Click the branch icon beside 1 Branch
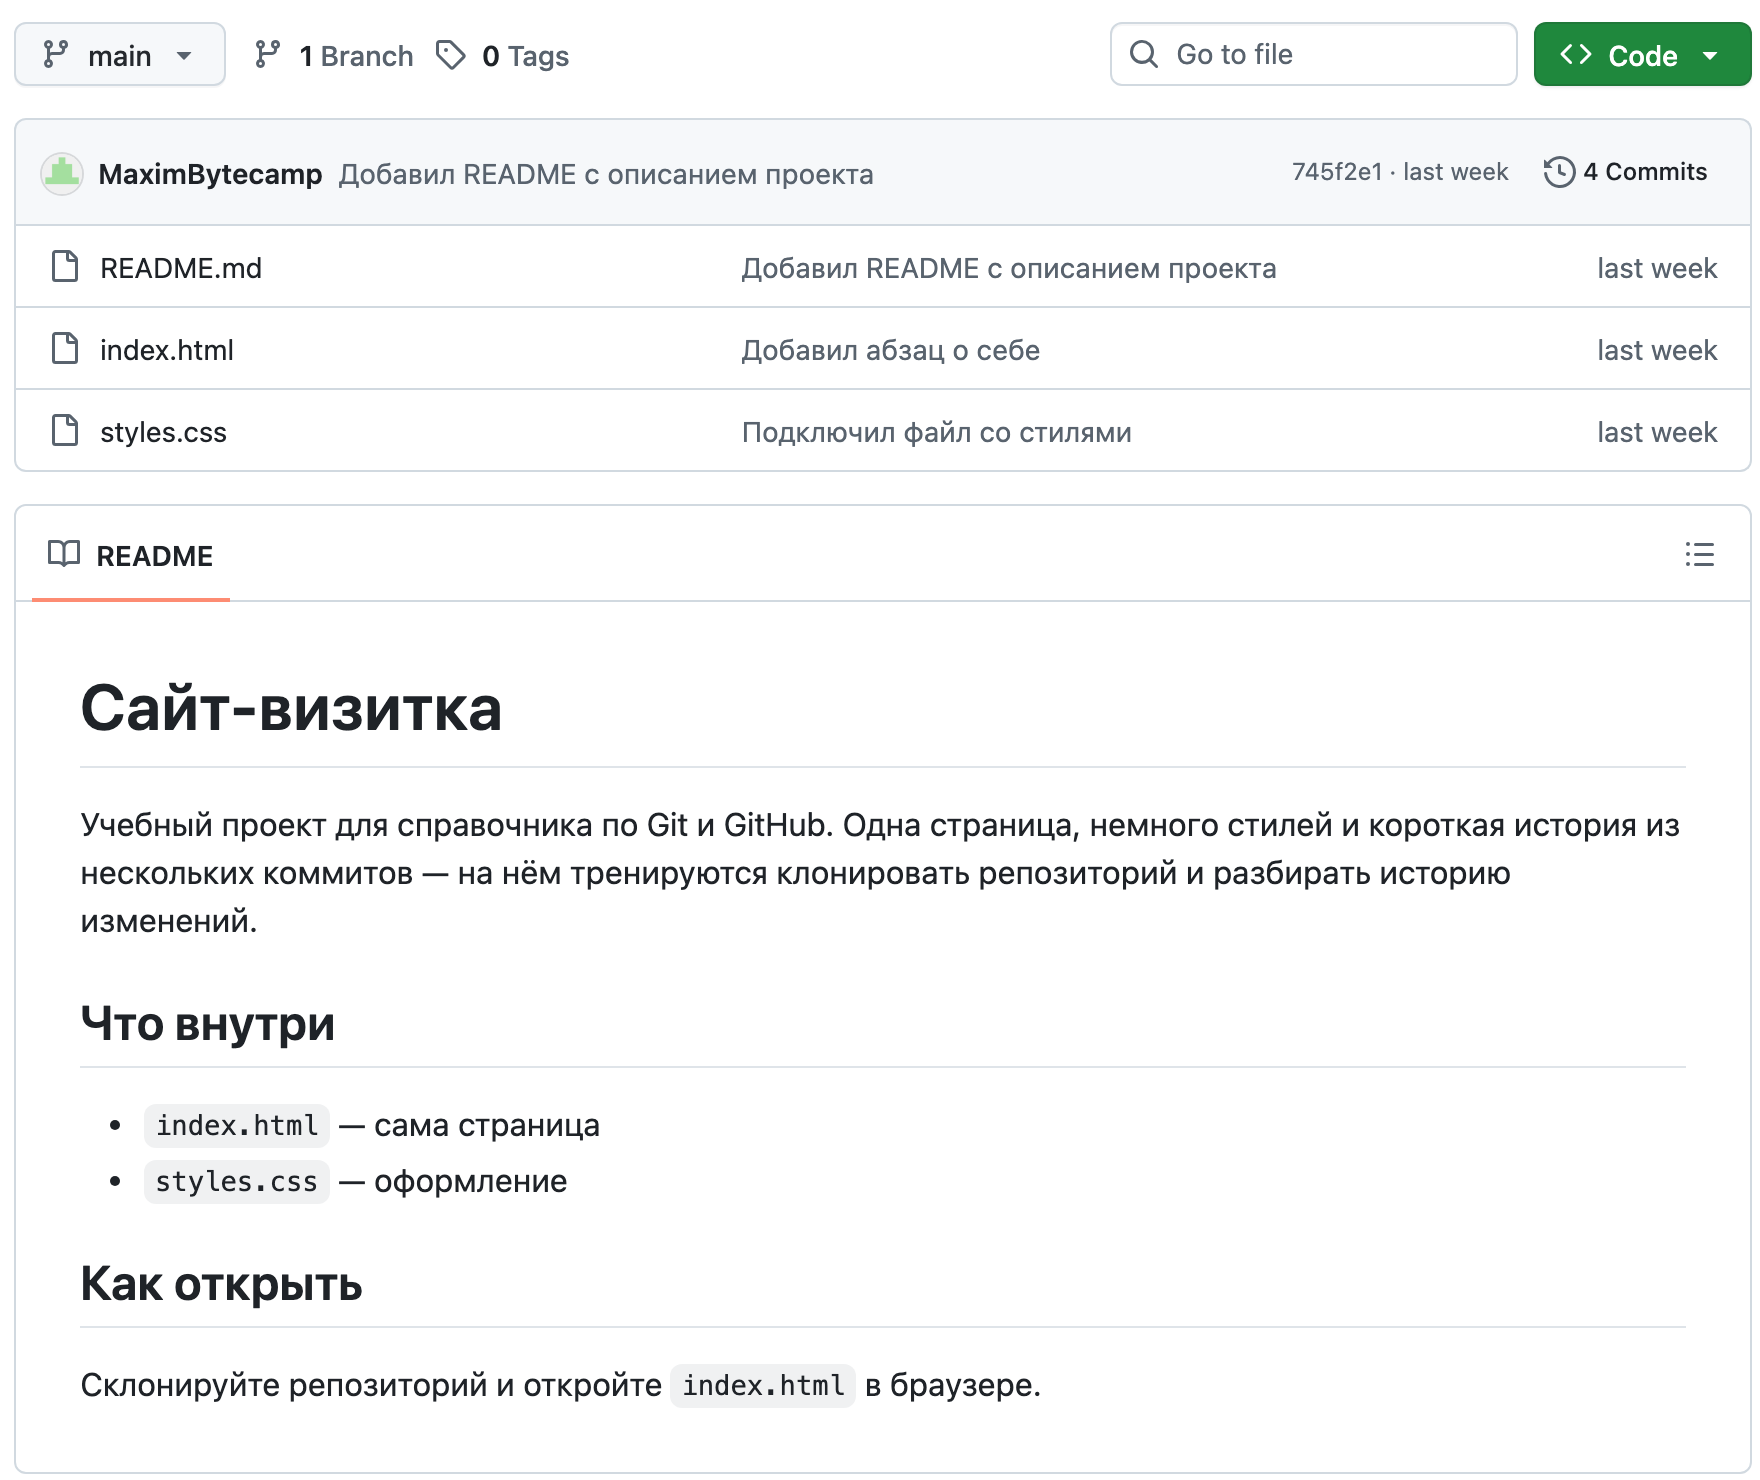 267,55
